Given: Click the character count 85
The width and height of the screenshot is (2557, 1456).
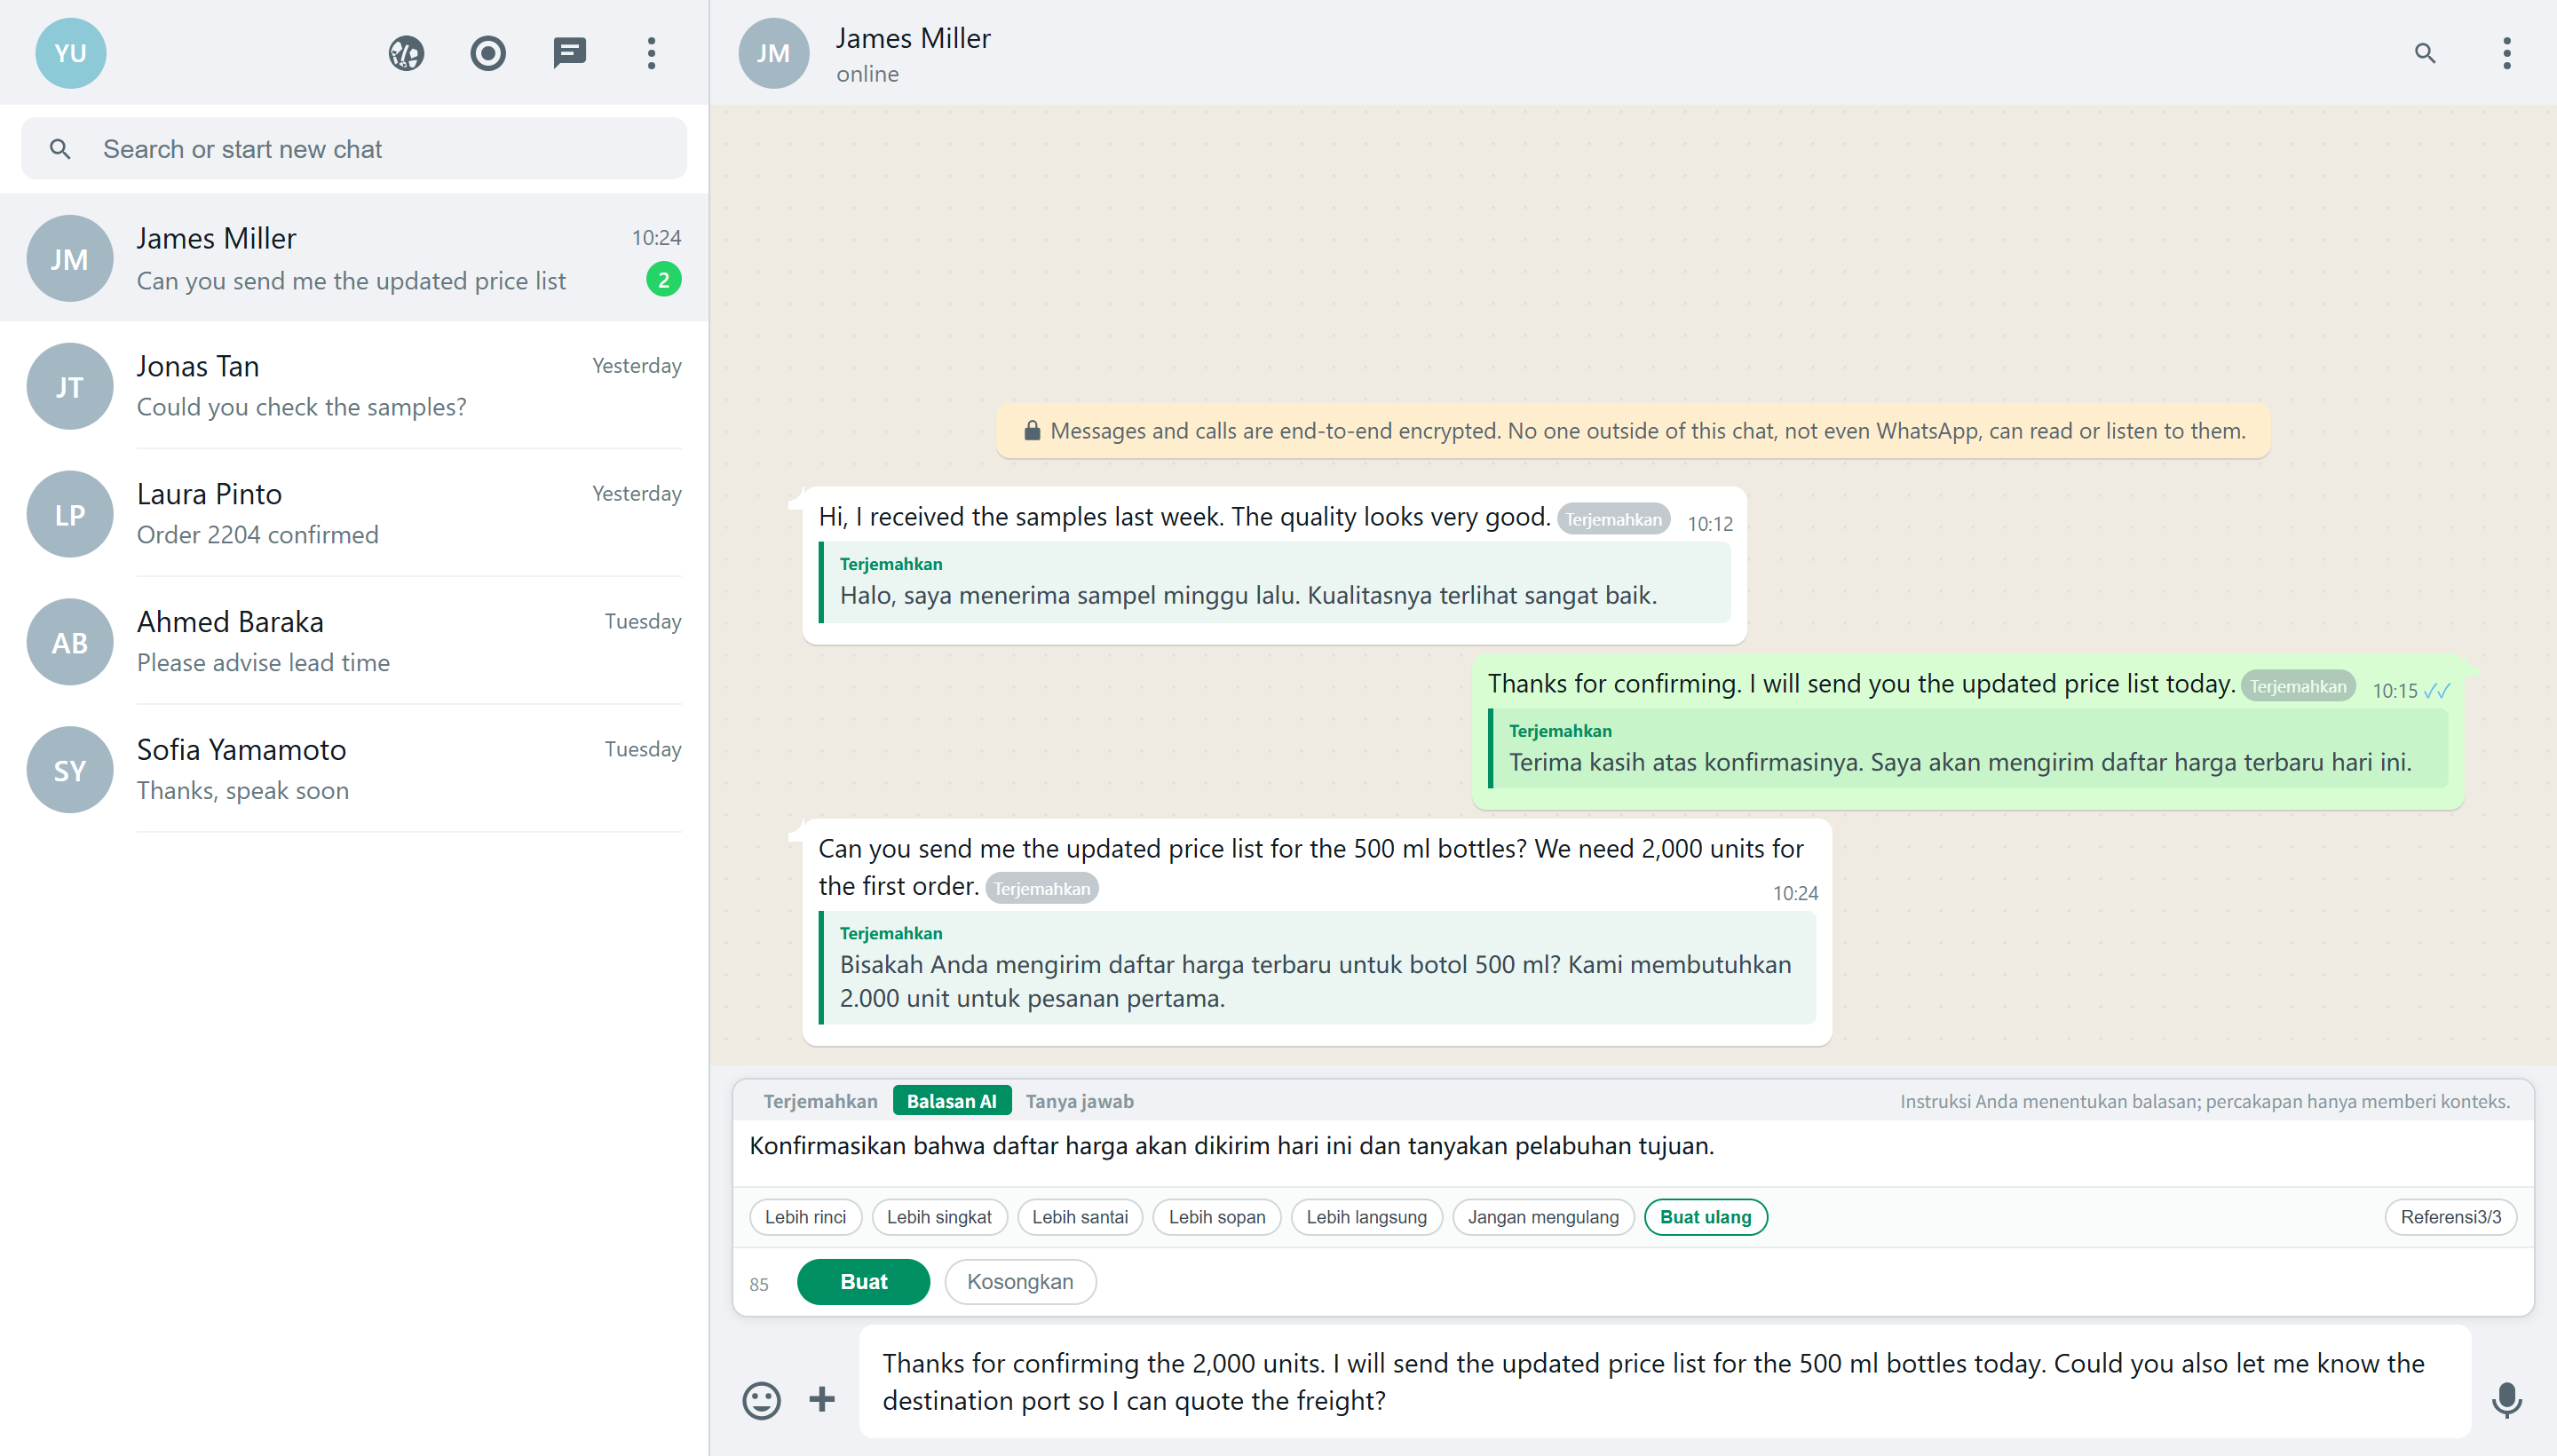Looking at the screenshot, I should [759, 1284].
